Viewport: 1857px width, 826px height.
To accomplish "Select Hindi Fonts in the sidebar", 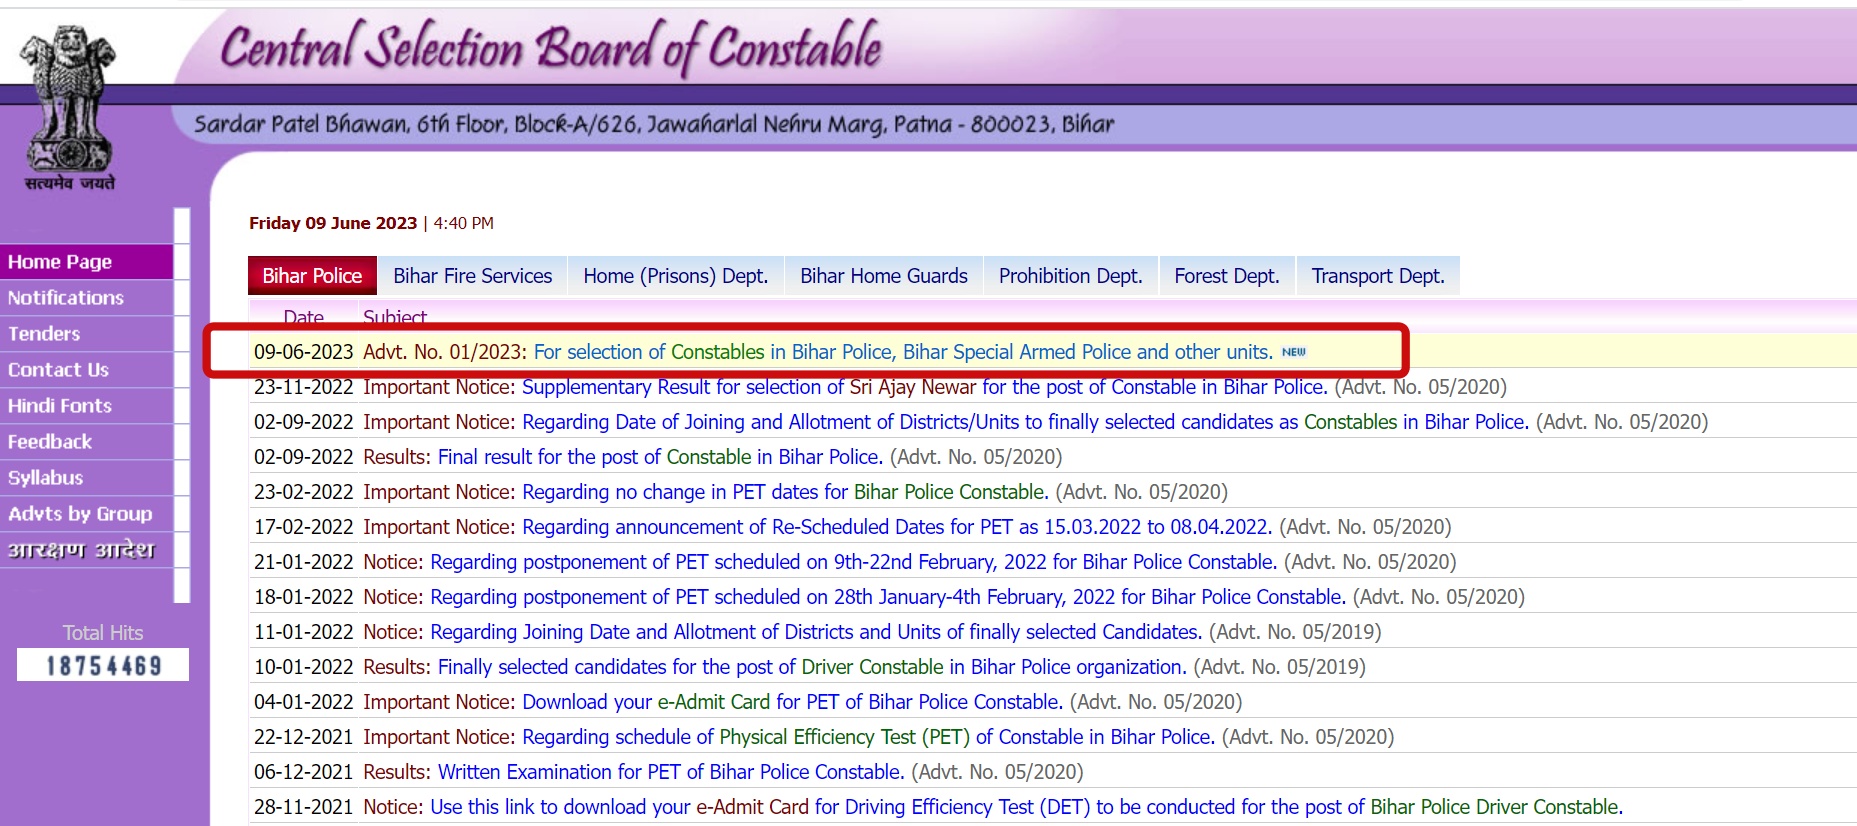I will [60, 406].
